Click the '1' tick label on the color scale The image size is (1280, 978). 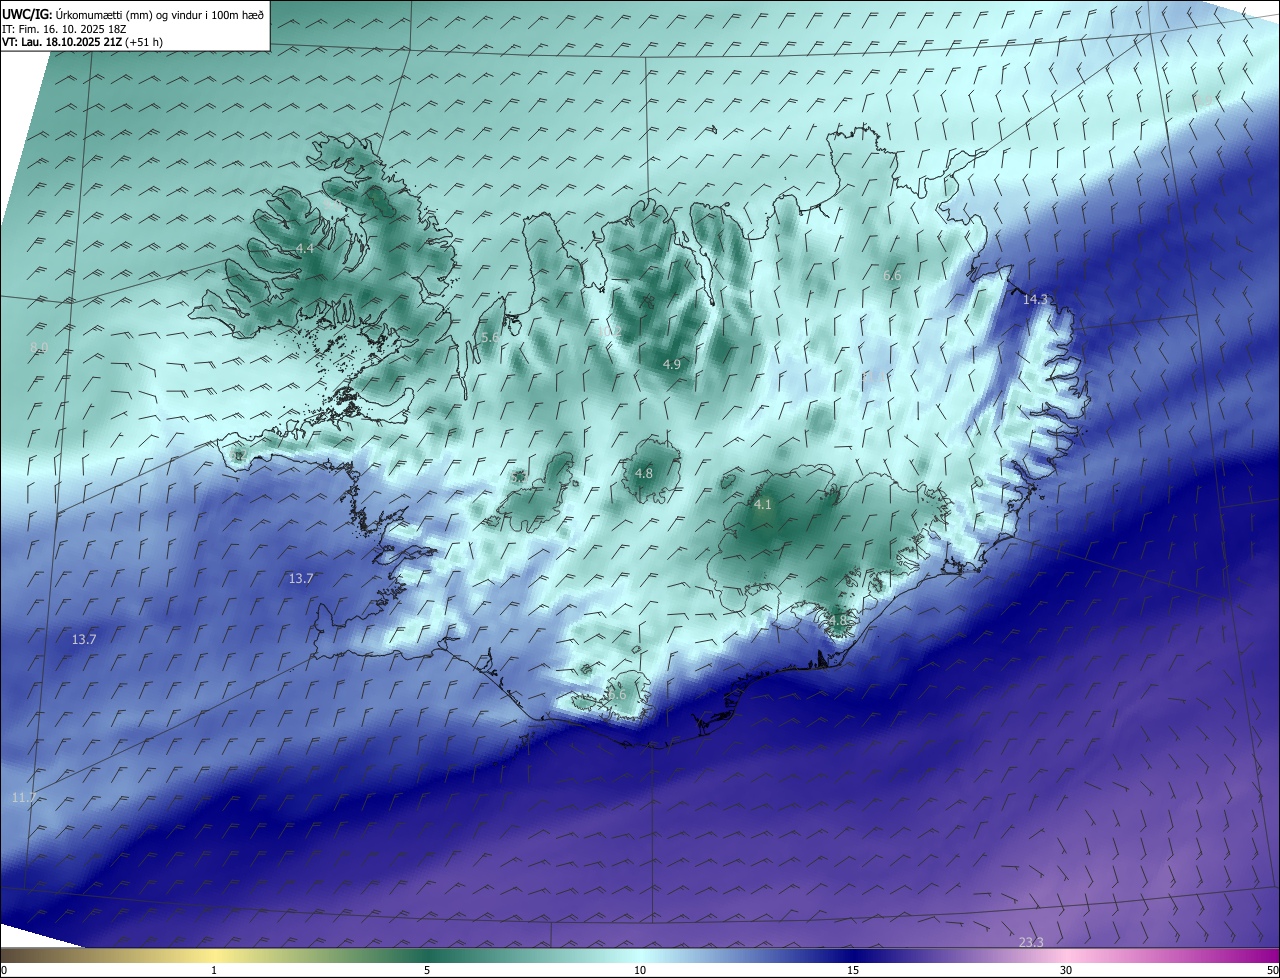tap(214, 970)
